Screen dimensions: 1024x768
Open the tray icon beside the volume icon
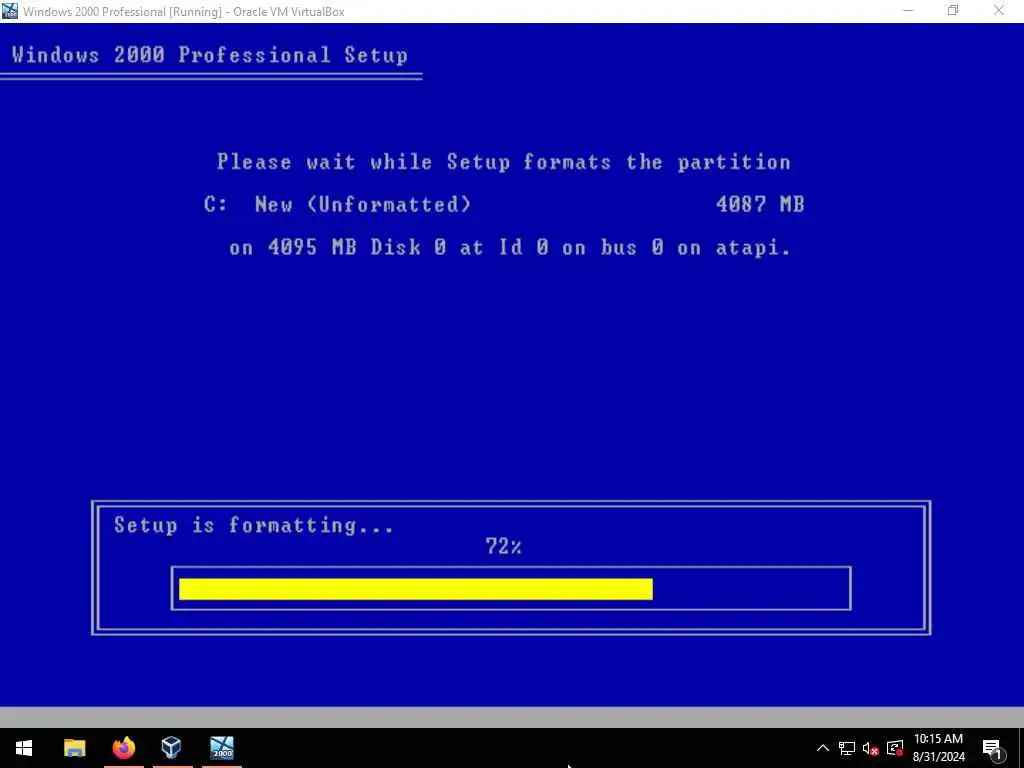[895, 748]
